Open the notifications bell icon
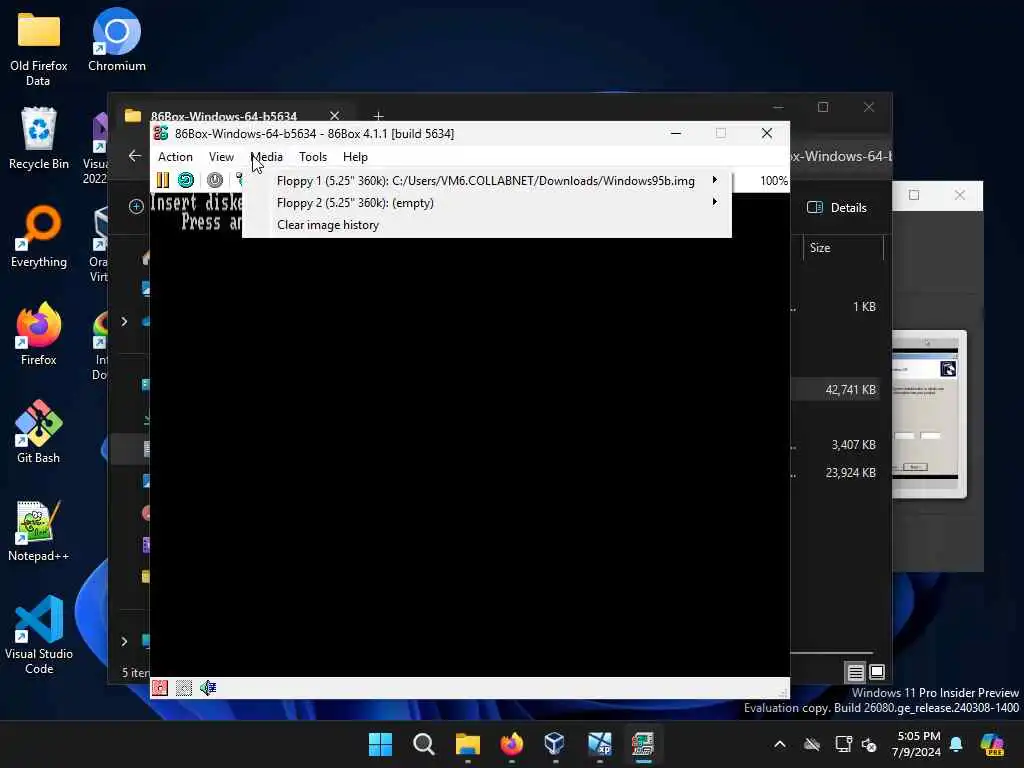 (956, 744)
